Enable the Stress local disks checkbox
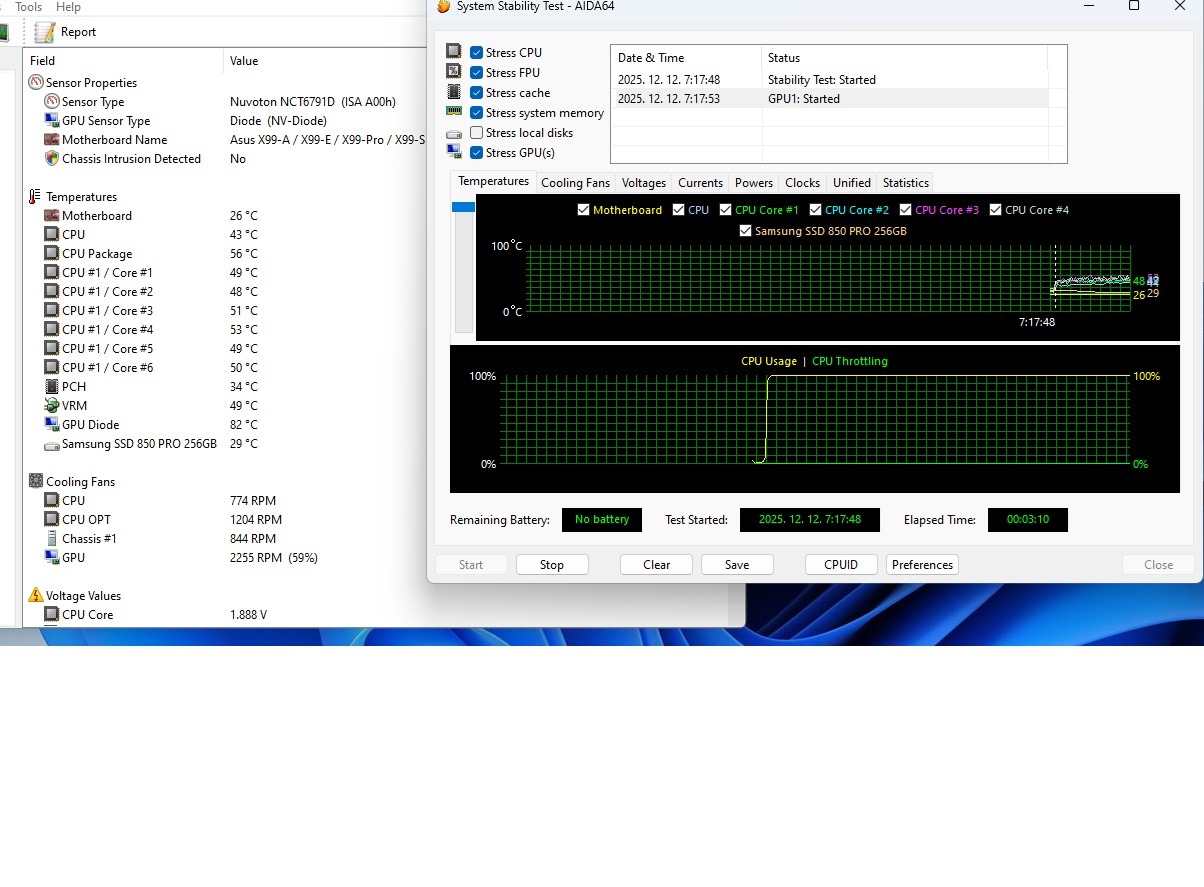The width and height of the screenshot is (1204, 887). pos(477,133)
